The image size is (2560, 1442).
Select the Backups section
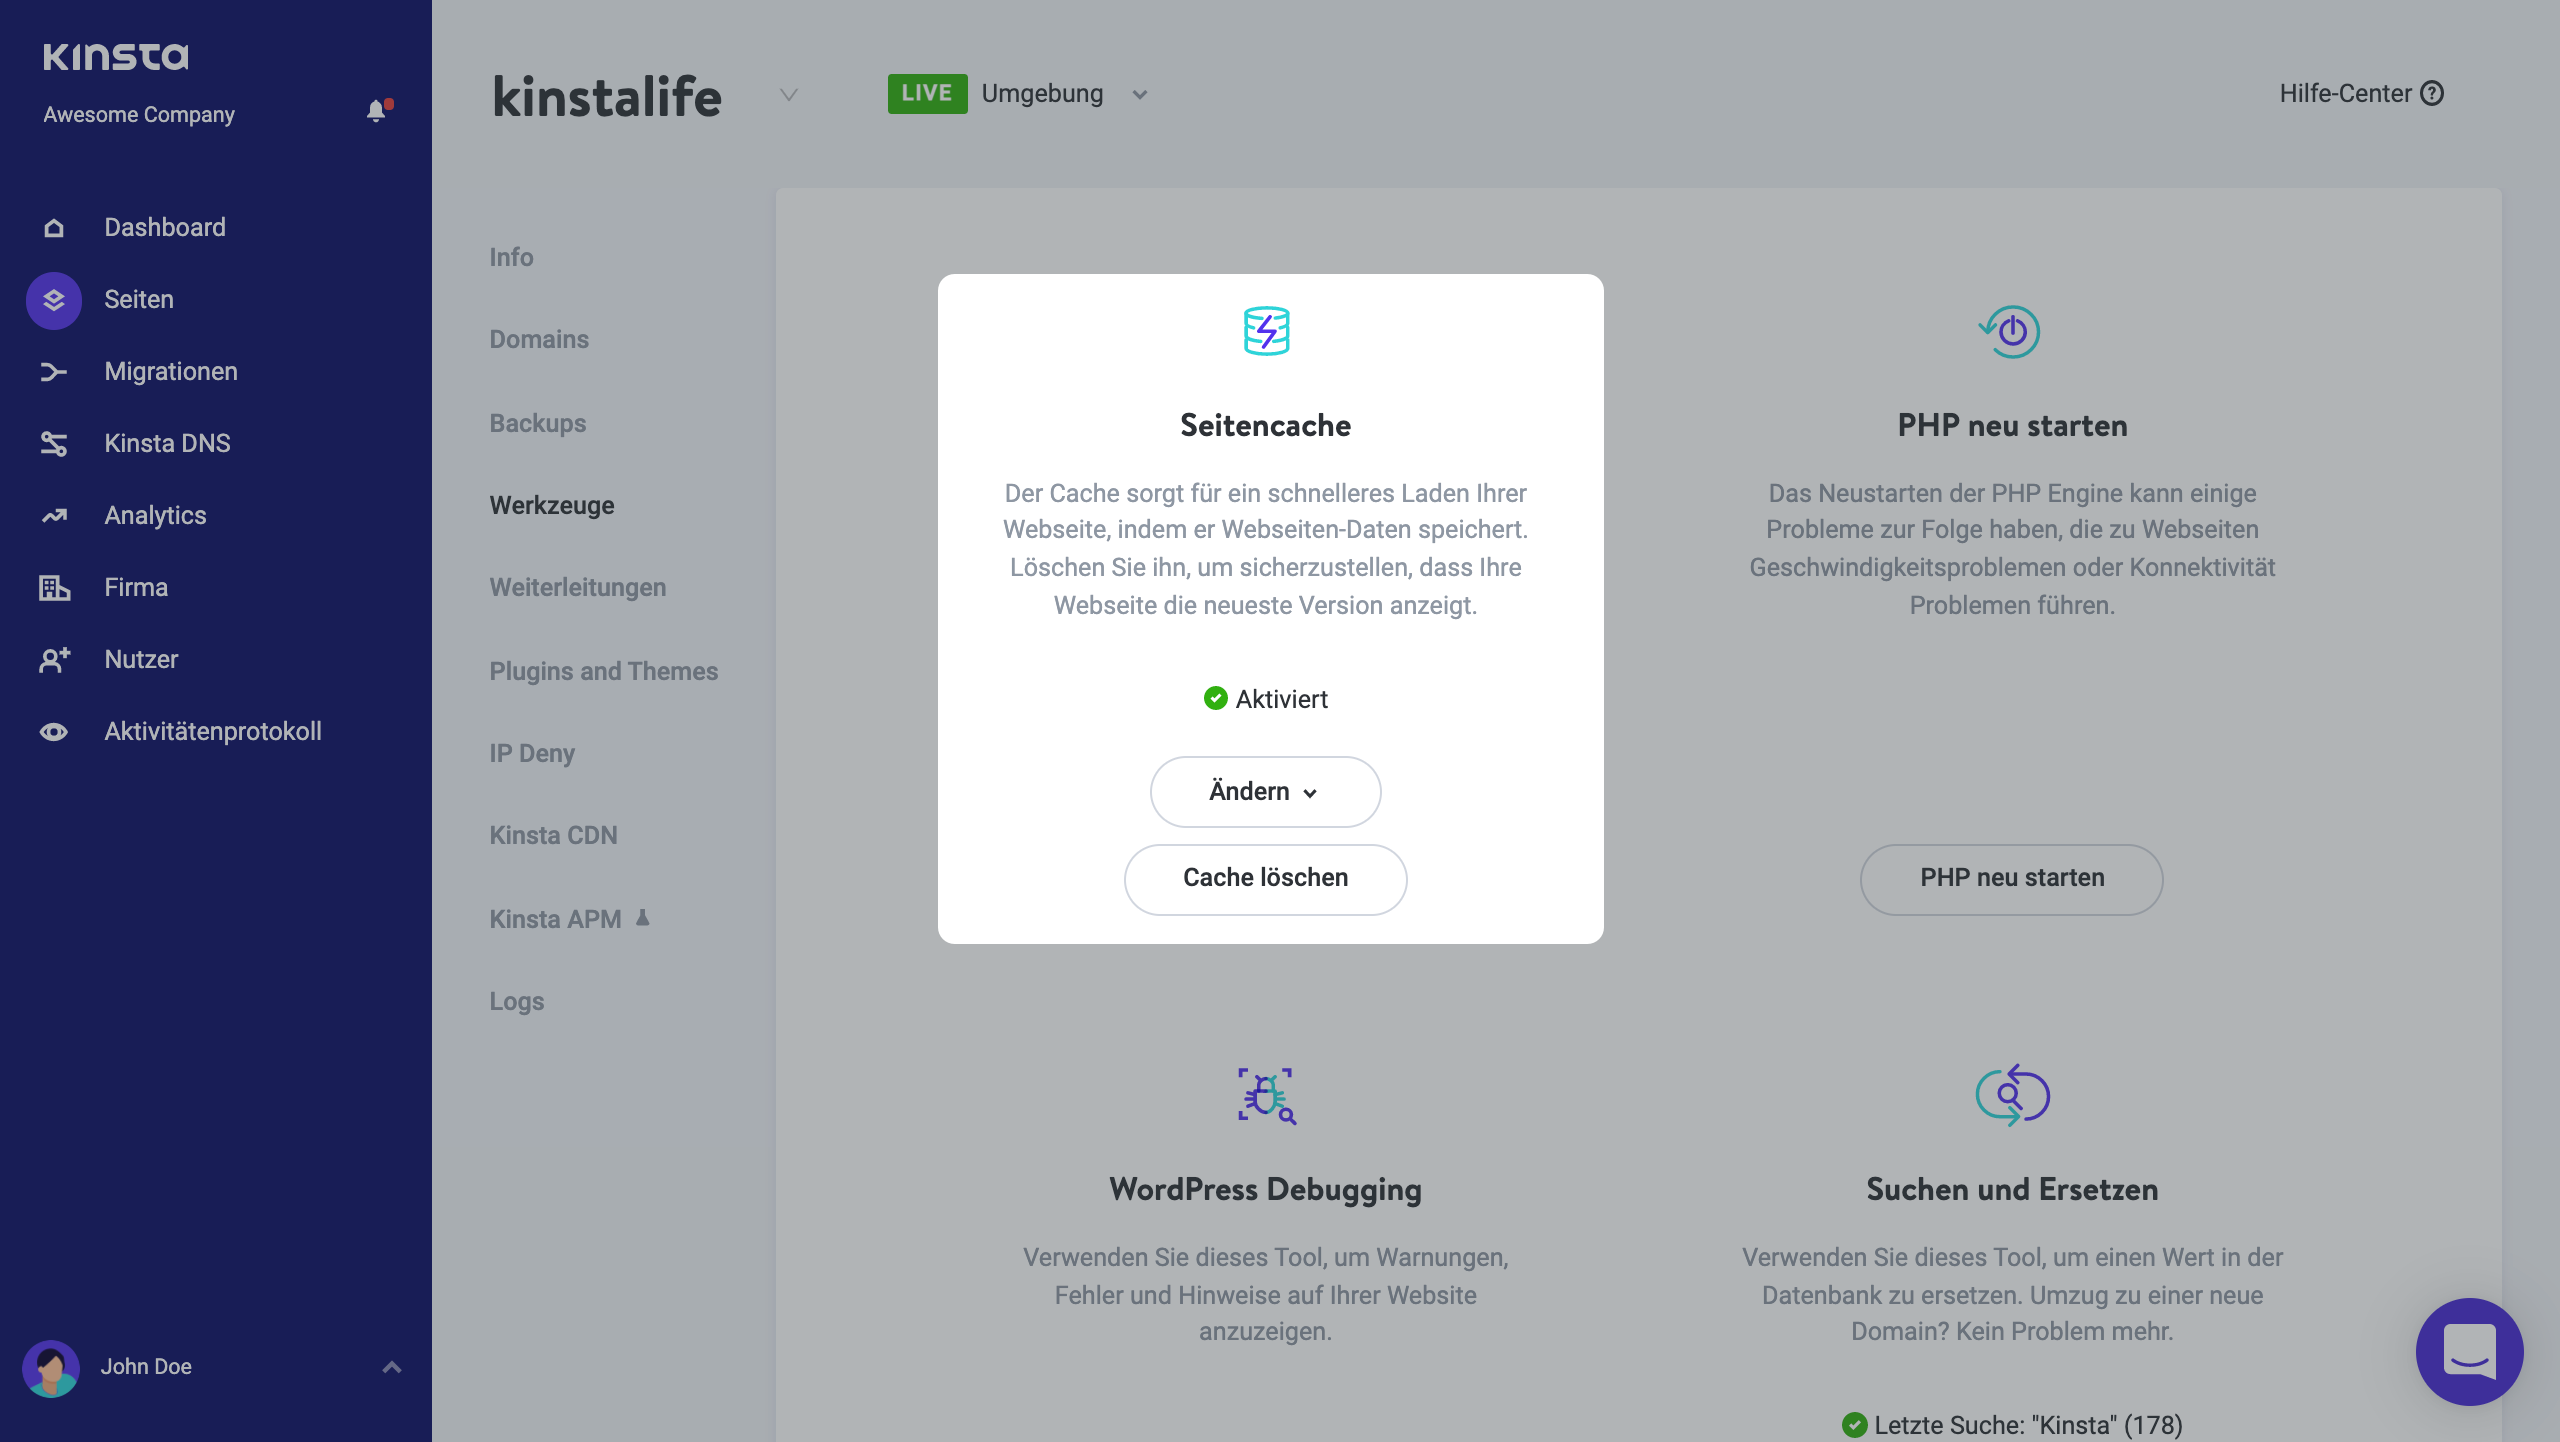coord(537,423)
